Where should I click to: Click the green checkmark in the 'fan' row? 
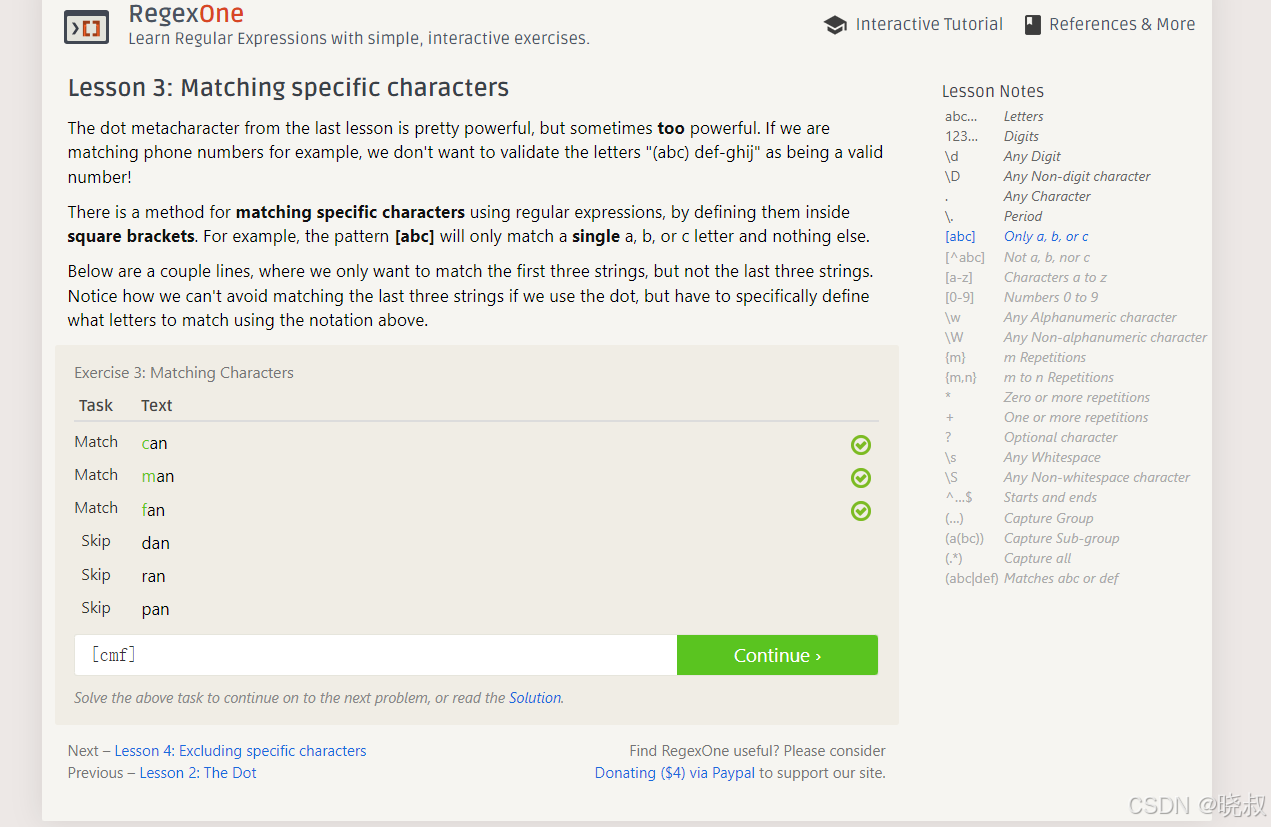[x=860, y=511]
